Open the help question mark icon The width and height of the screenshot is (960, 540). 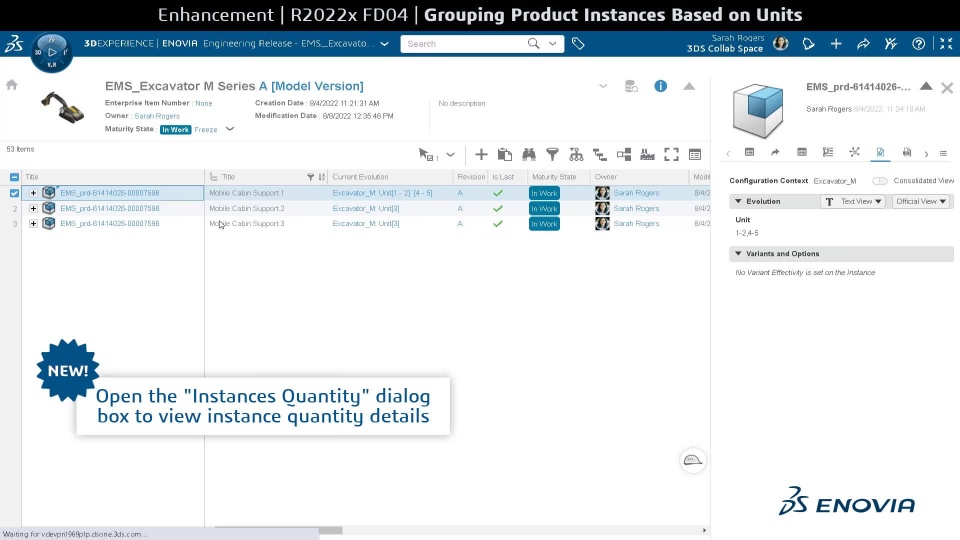918,43
